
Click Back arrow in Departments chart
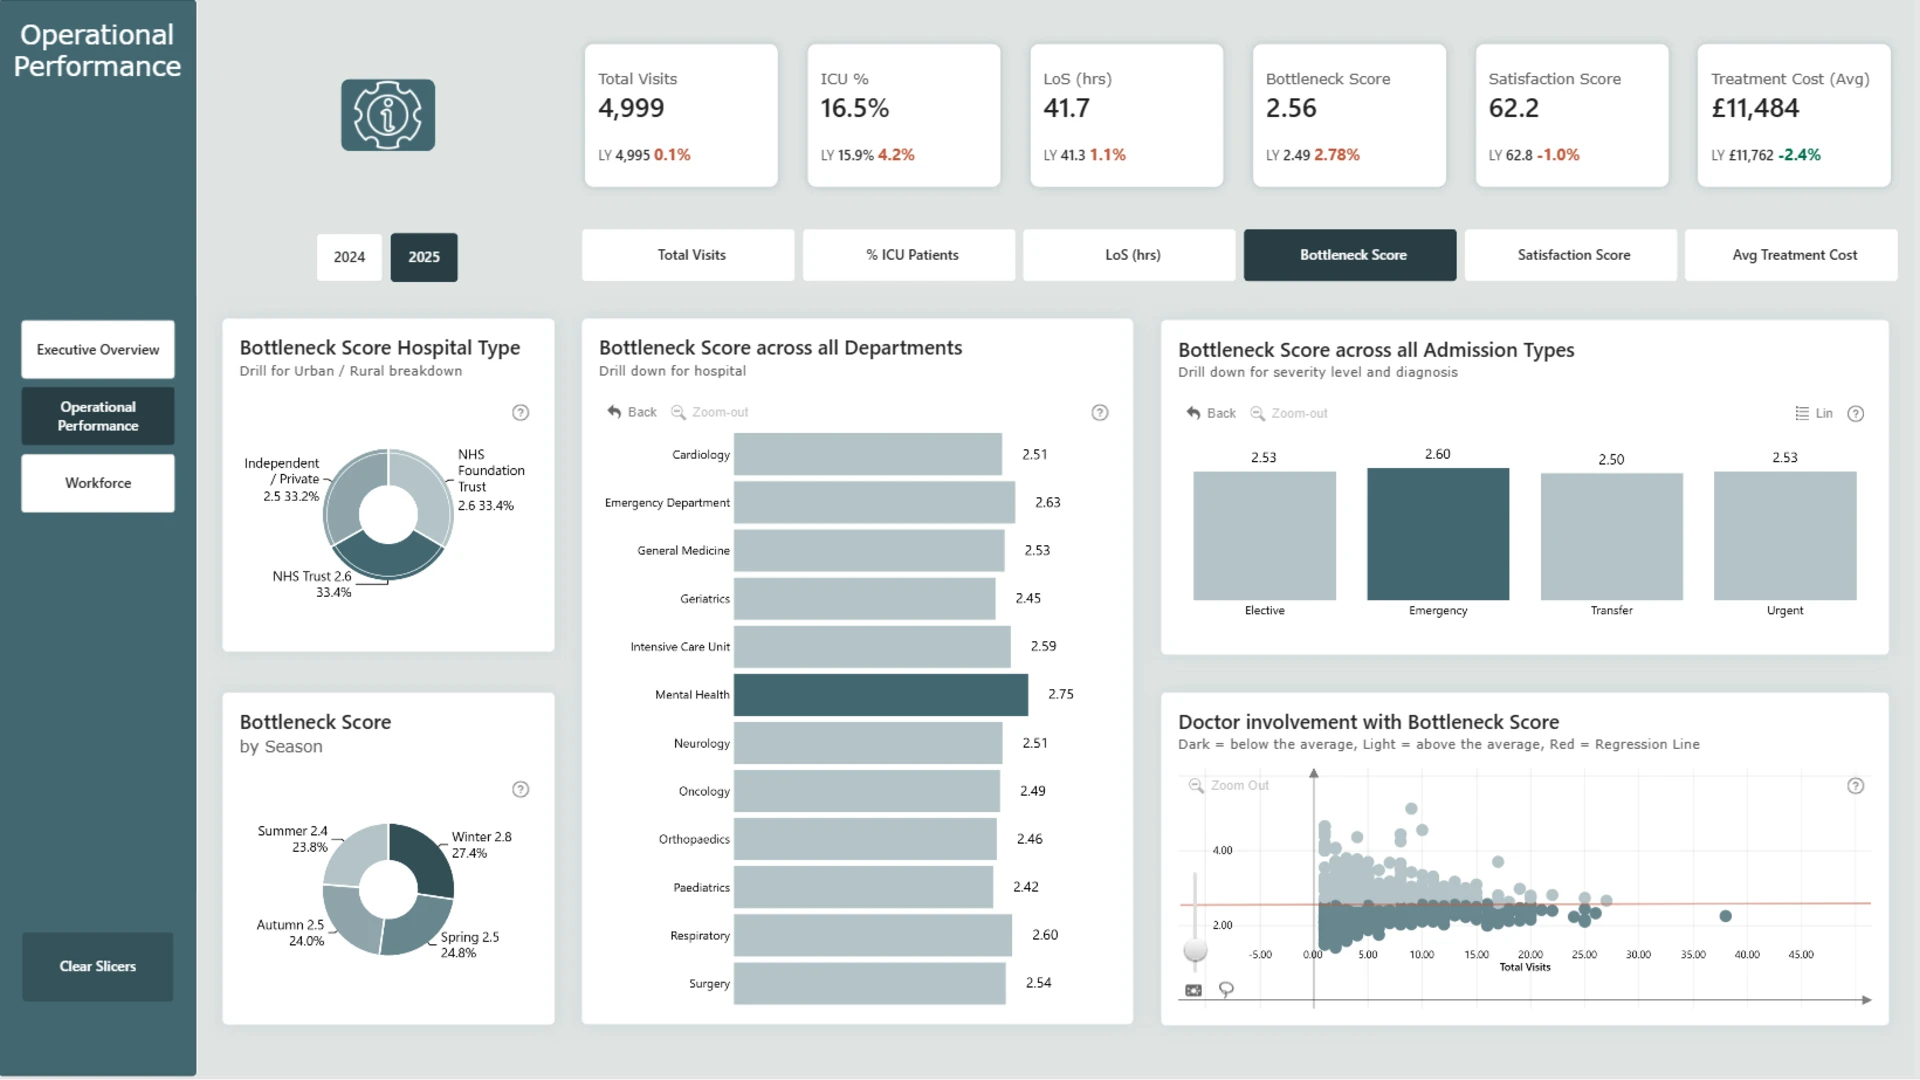pos(632,412)
